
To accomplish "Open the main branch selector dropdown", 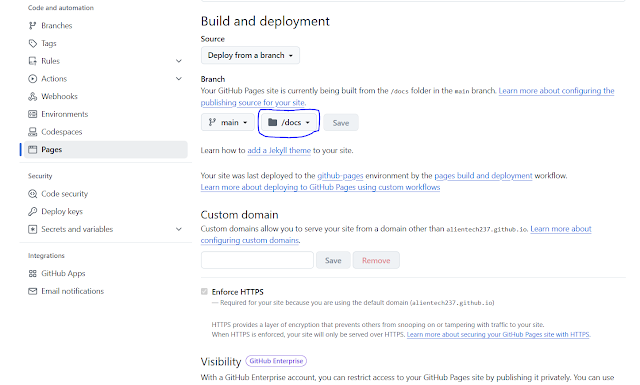I will click(x=228, y=122).
